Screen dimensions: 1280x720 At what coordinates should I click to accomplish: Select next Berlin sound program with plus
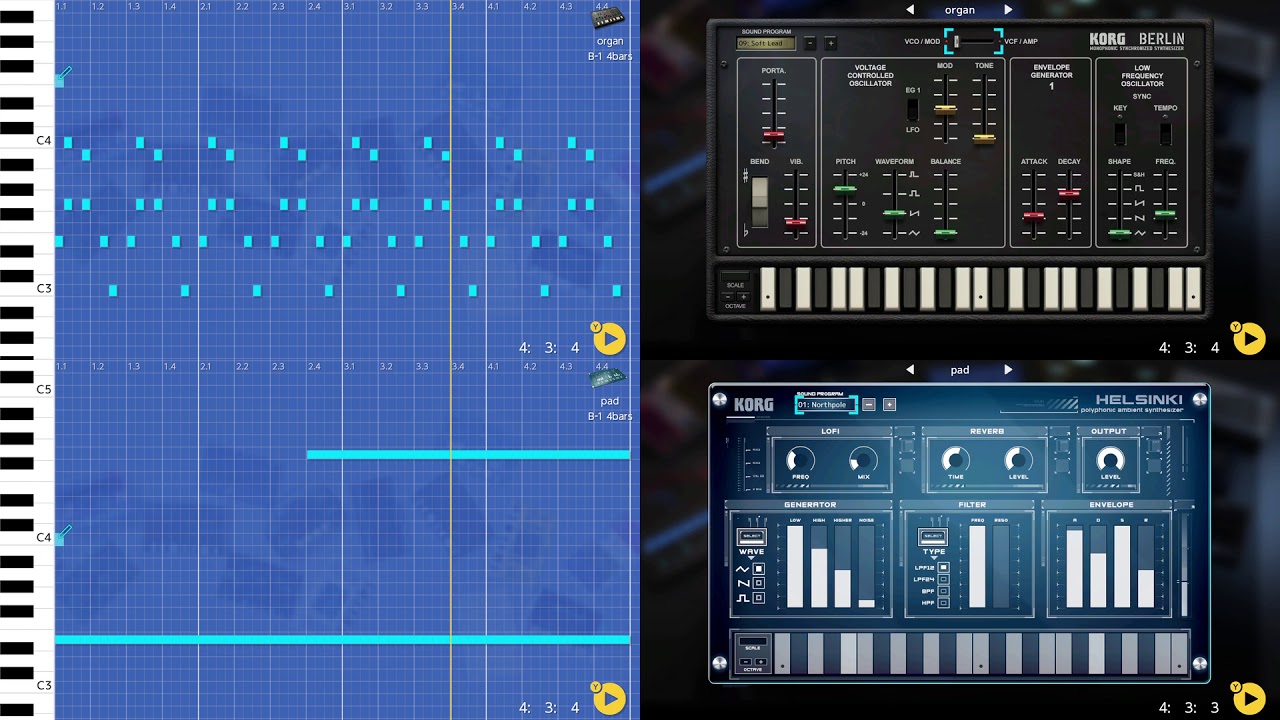coord(830,43)
